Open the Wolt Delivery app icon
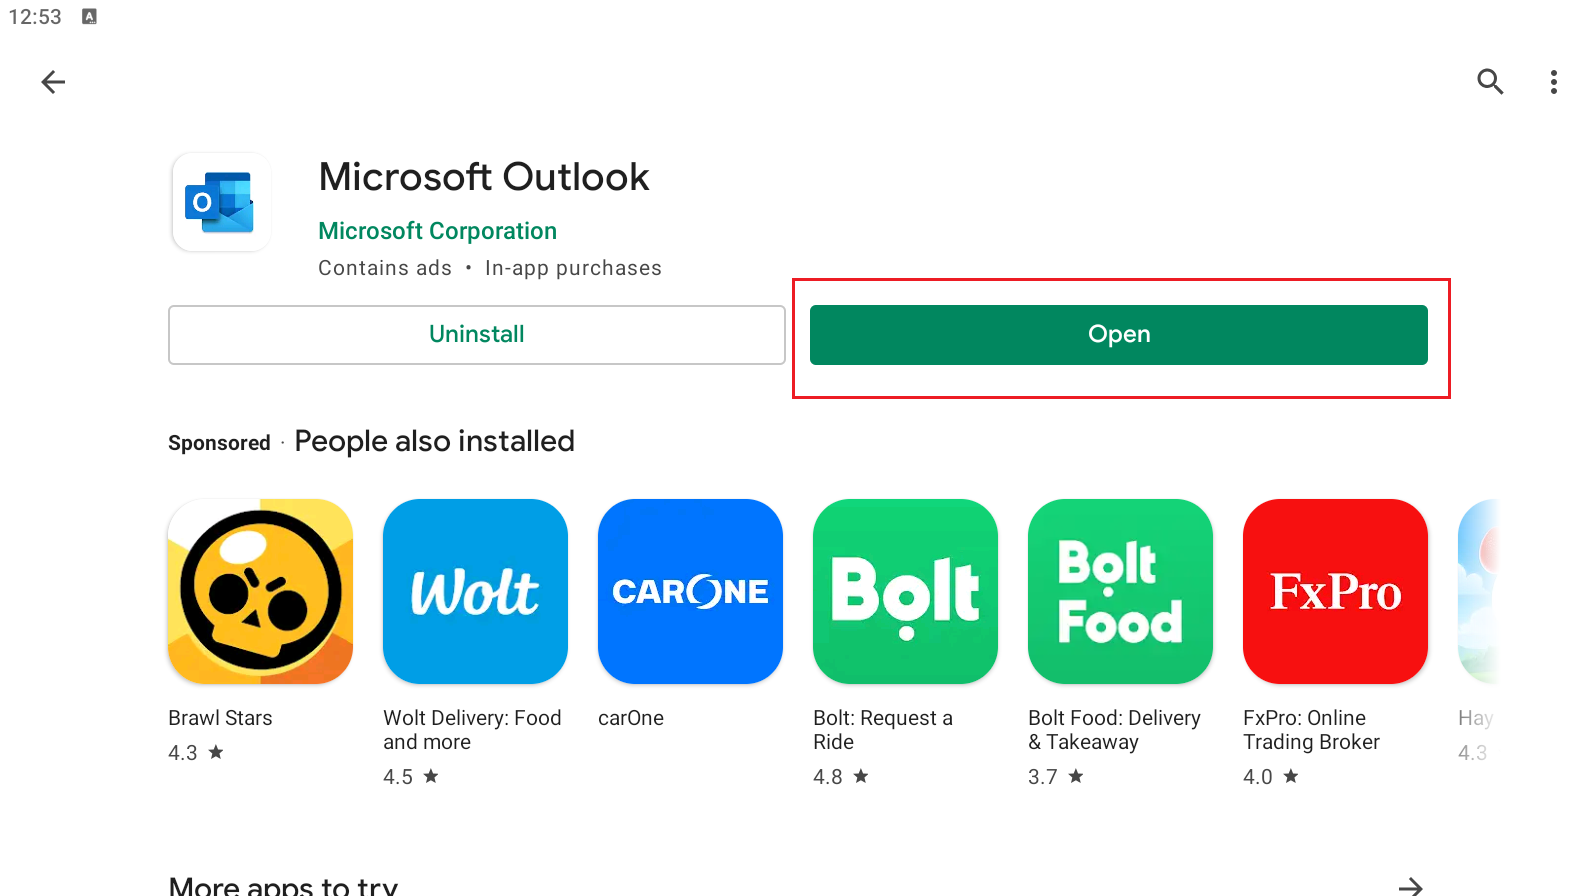The width and height of the screenshot is (1596, 896). (x=475, y=591)
